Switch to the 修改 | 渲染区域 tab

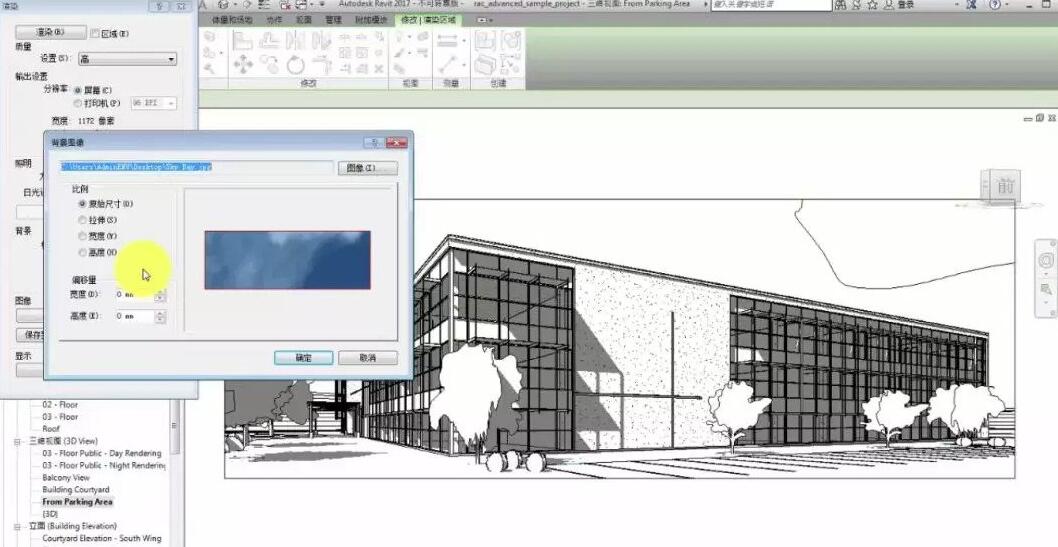pos(428,20)
